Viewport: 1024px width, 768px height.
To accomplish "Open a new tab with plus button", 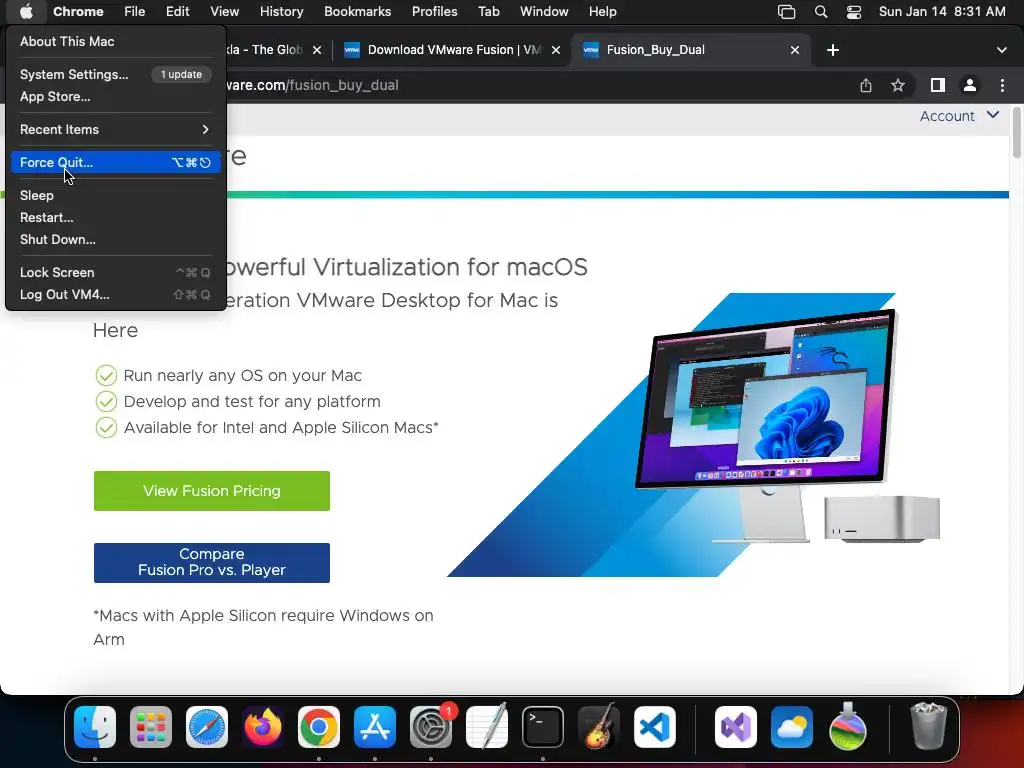I will pyautogui.click(x=833, y=50).
